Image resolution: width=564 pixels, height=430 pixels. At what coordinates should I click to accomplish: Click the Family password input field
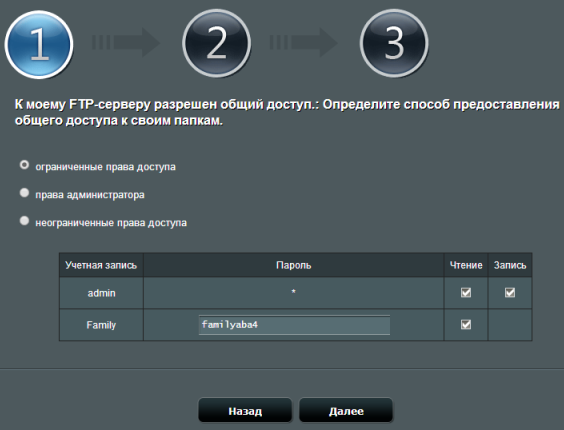click(294, 325)
